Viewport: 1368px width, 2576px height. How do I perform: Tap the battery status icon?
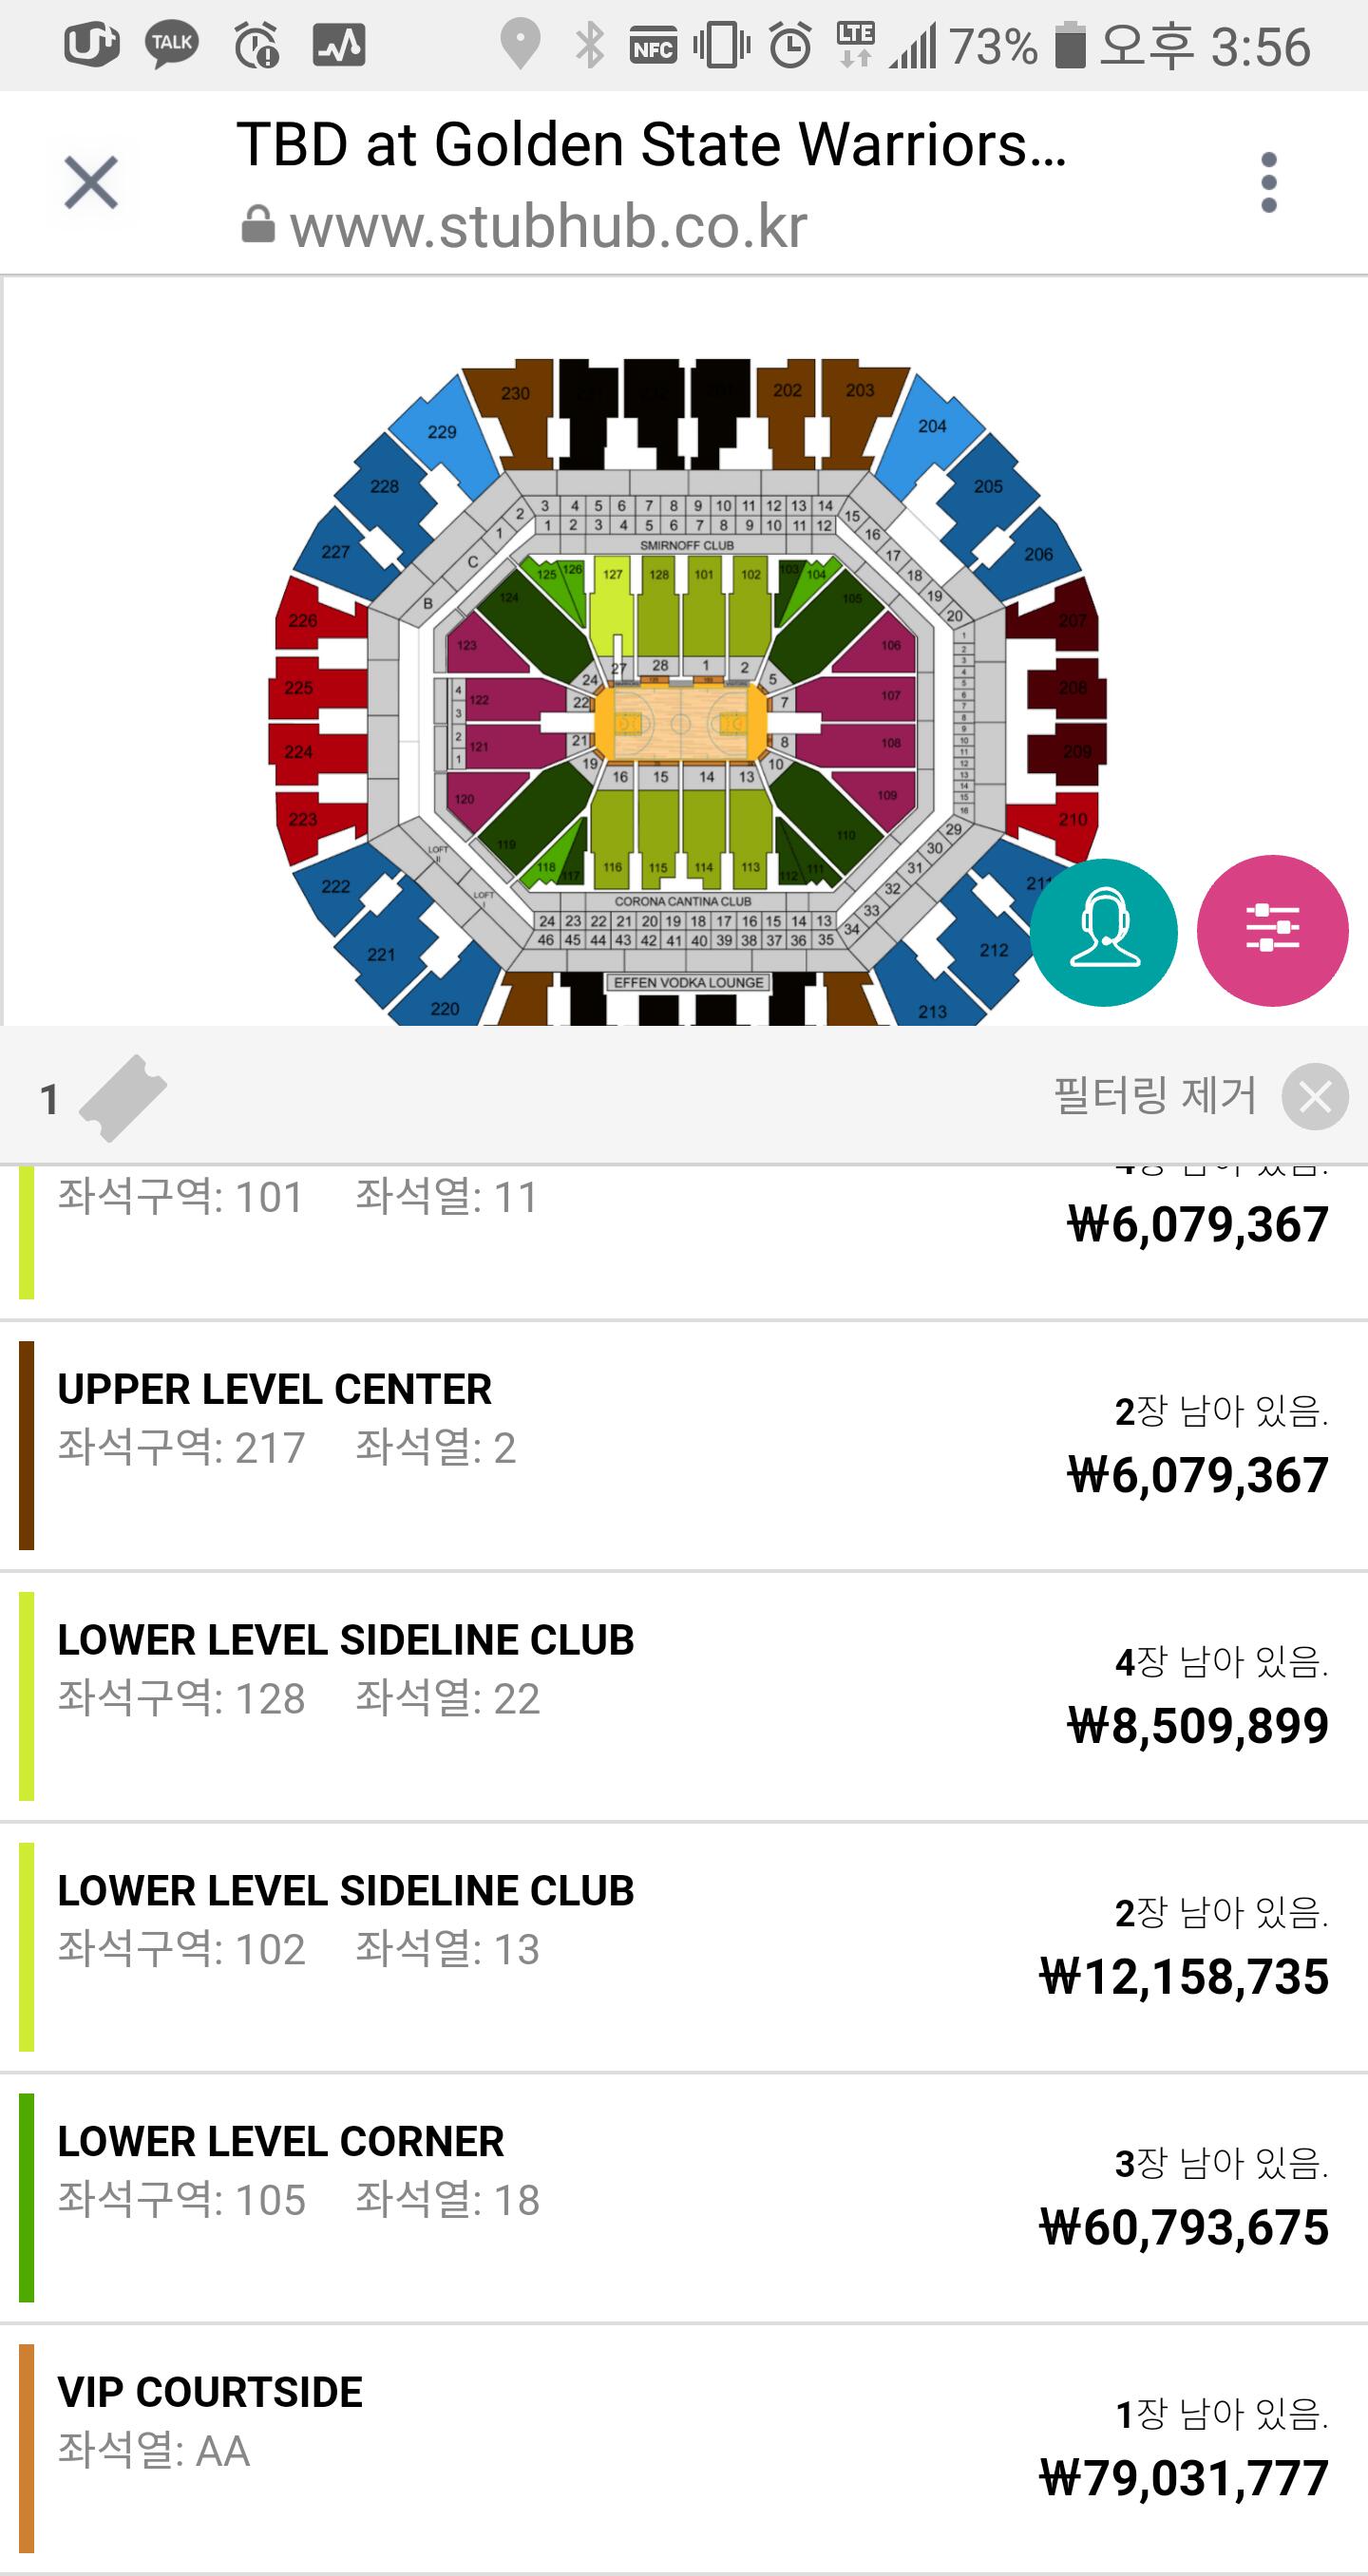click(1070, 45)
